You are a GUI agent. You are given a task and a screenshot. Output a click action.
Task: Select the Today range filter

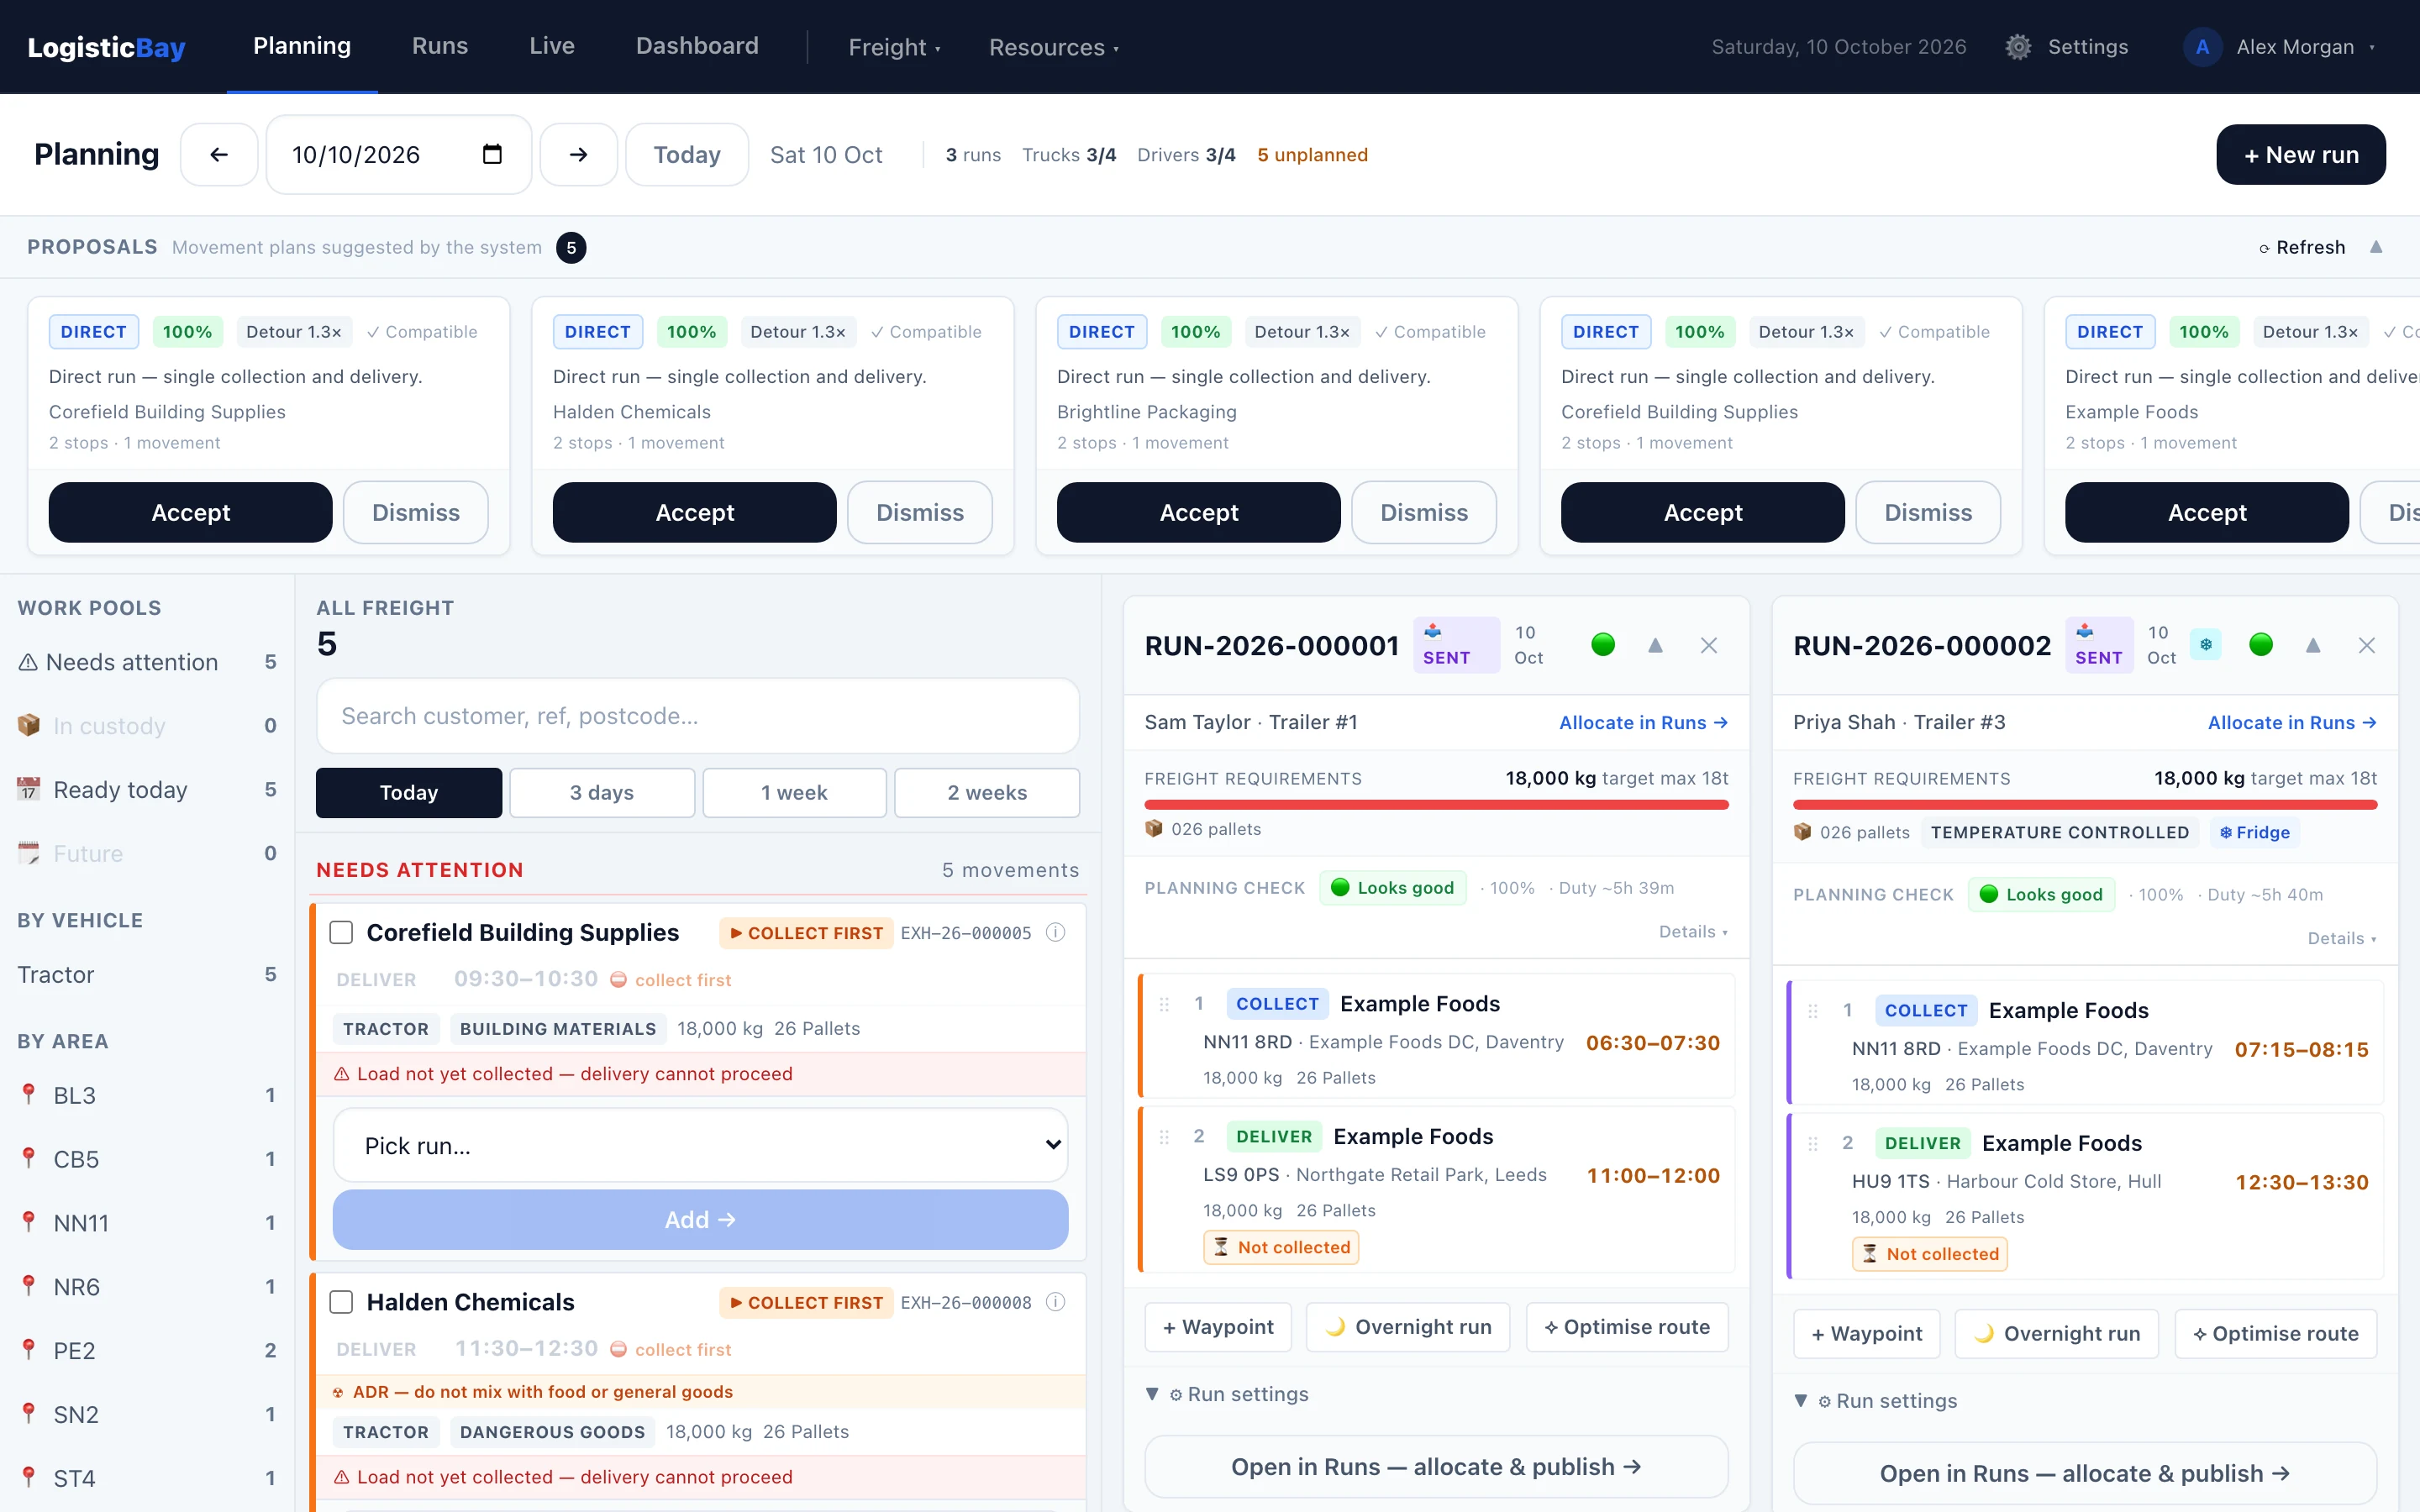(409, 793)
